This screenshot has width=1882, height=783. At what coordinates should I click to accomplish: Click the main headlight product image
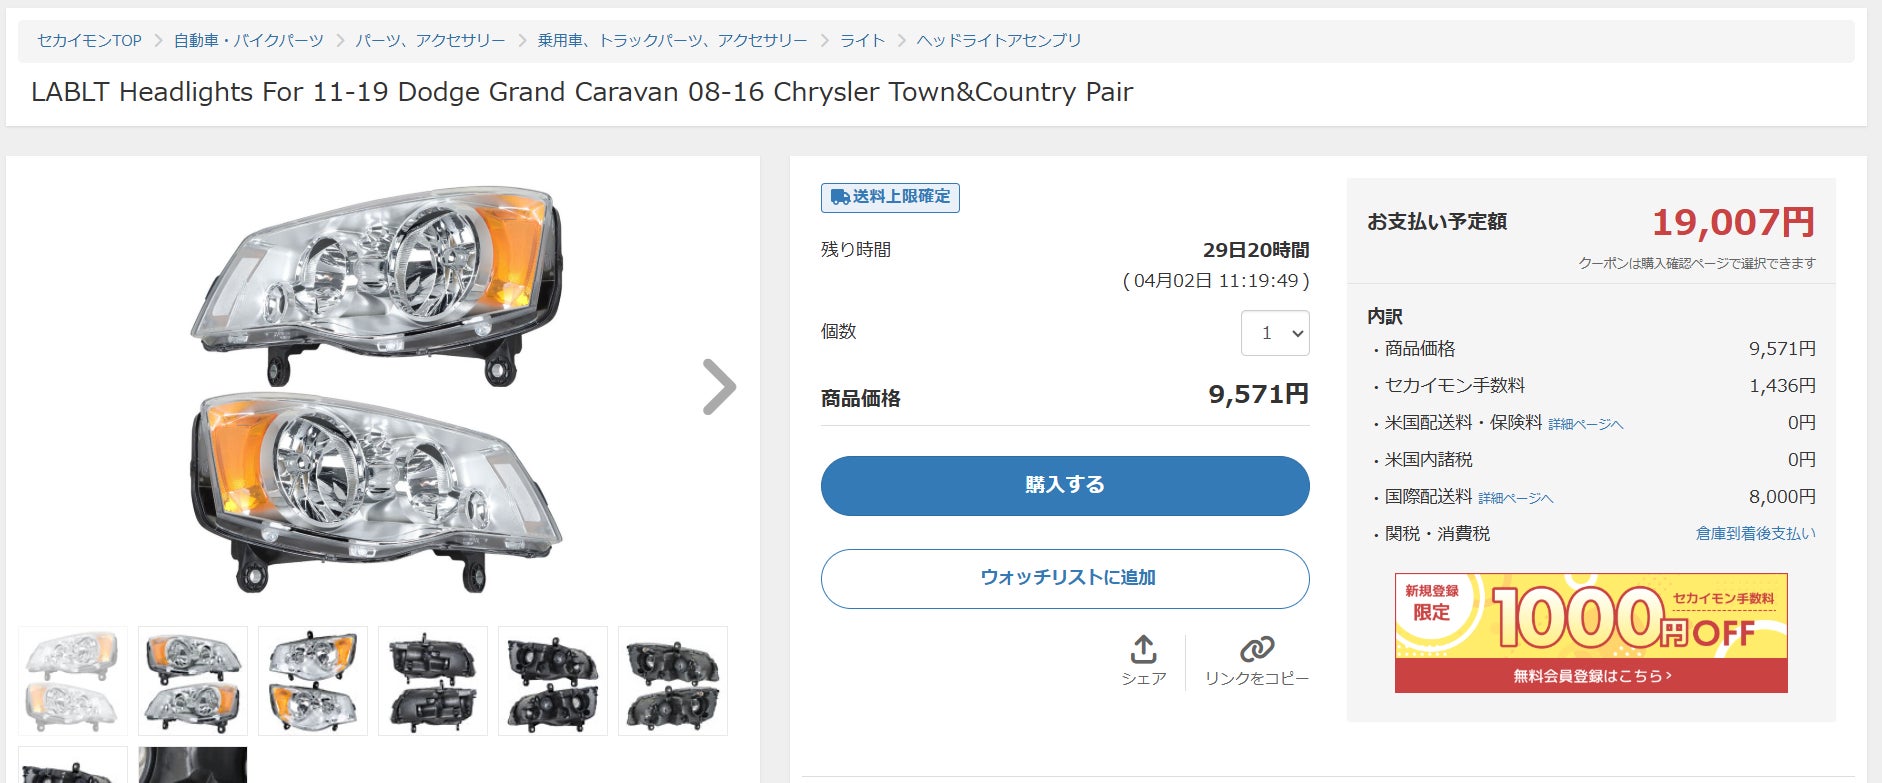click(378, 387)
